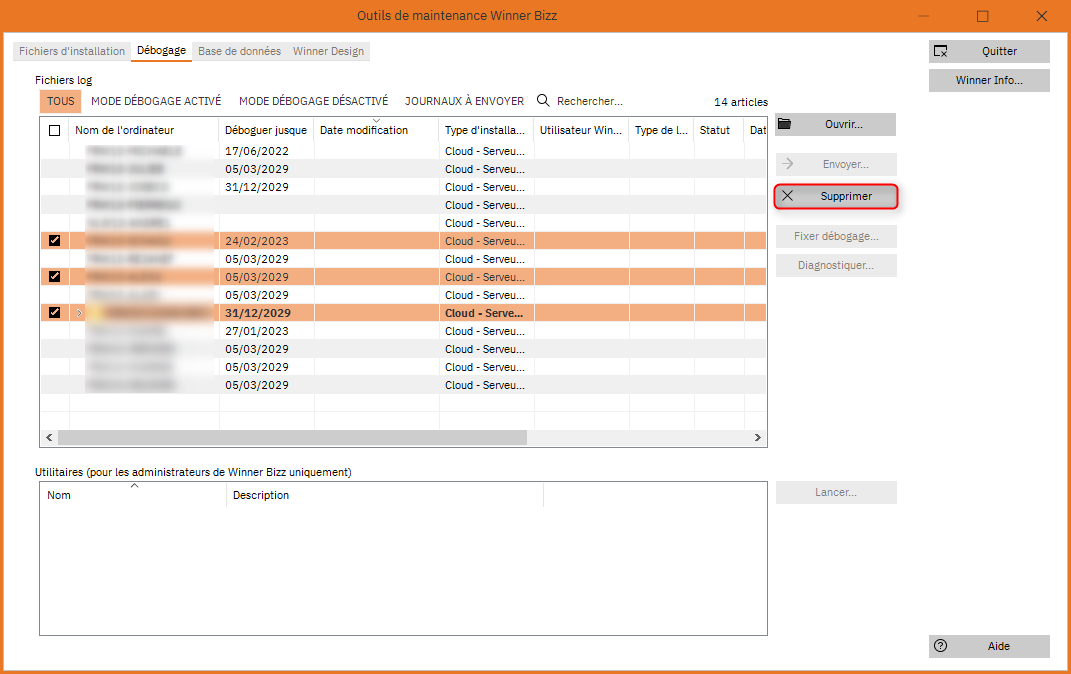The height and width of the screenshot is (674, 1071).
Task: Uncheck the bold 31/12/2029 row checkbox
Action: pos(55,313)
